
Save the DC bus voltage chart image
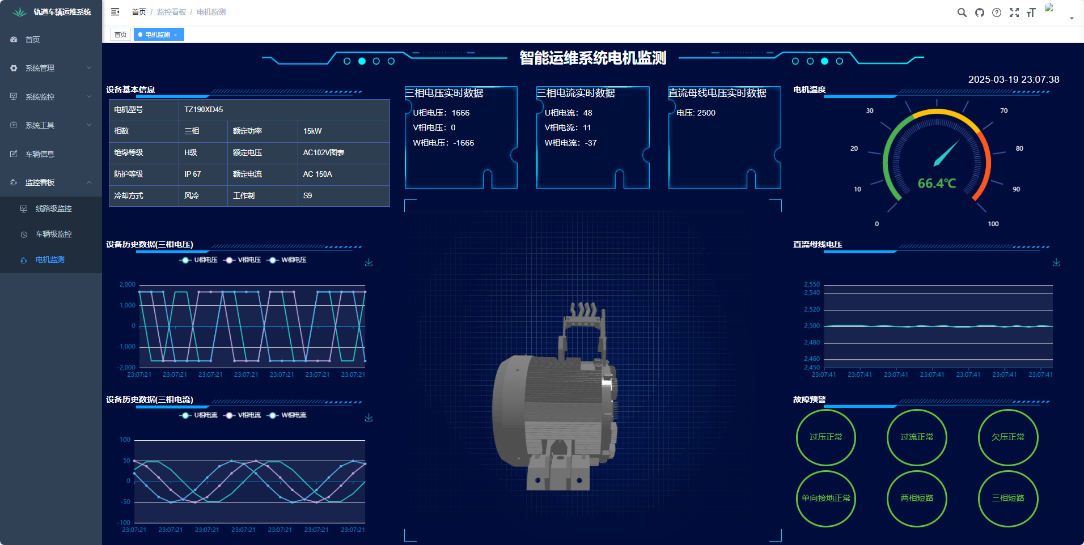point(1057,263)
